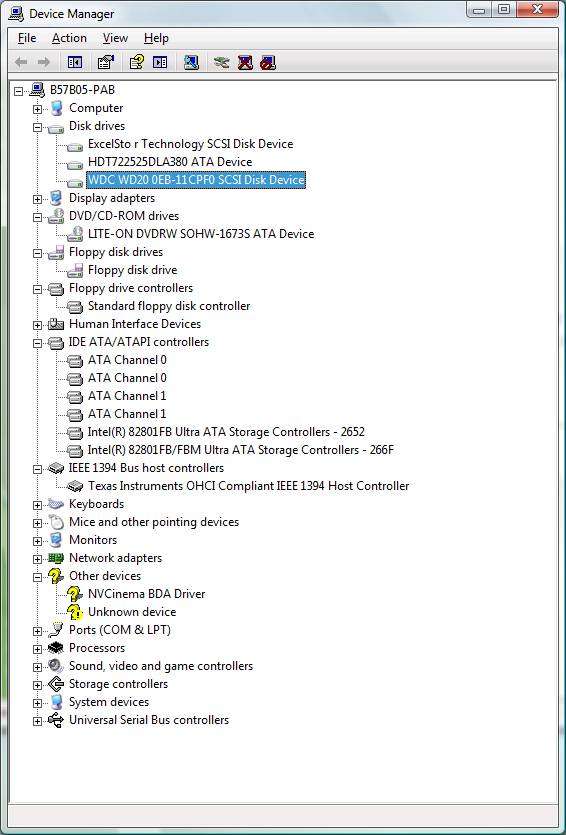This screenshot has width=566, height=835.
Task: Select Texas Instruments OHCI IEEE 1394 Host Controller
Action: pos(249,485)
